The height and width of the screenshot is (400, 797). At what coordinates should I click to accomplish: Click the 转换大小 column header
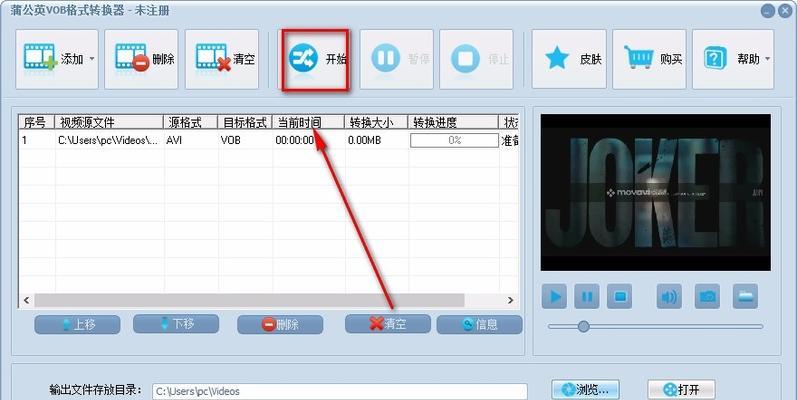[x=376, y=122]
